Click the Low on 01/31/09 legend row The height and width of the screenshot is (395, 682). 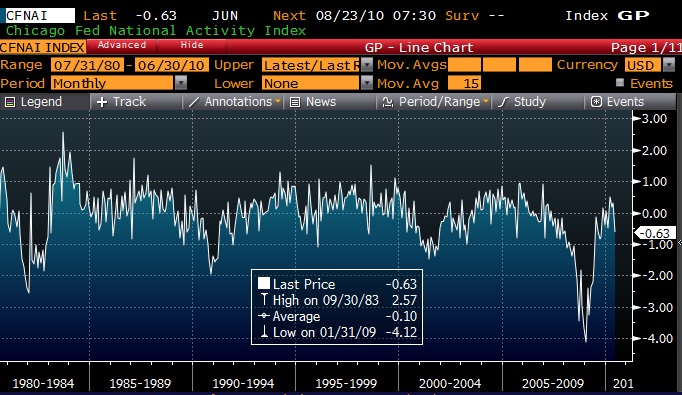338,332
